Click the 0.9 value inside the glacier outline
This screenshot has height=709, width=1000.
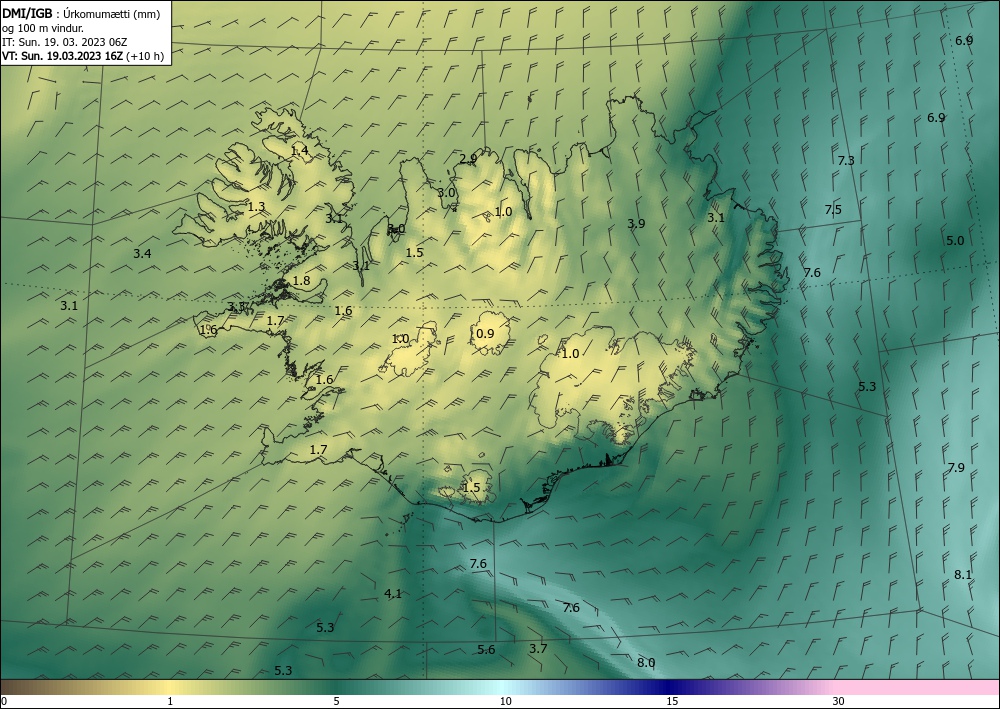[485, 333]
